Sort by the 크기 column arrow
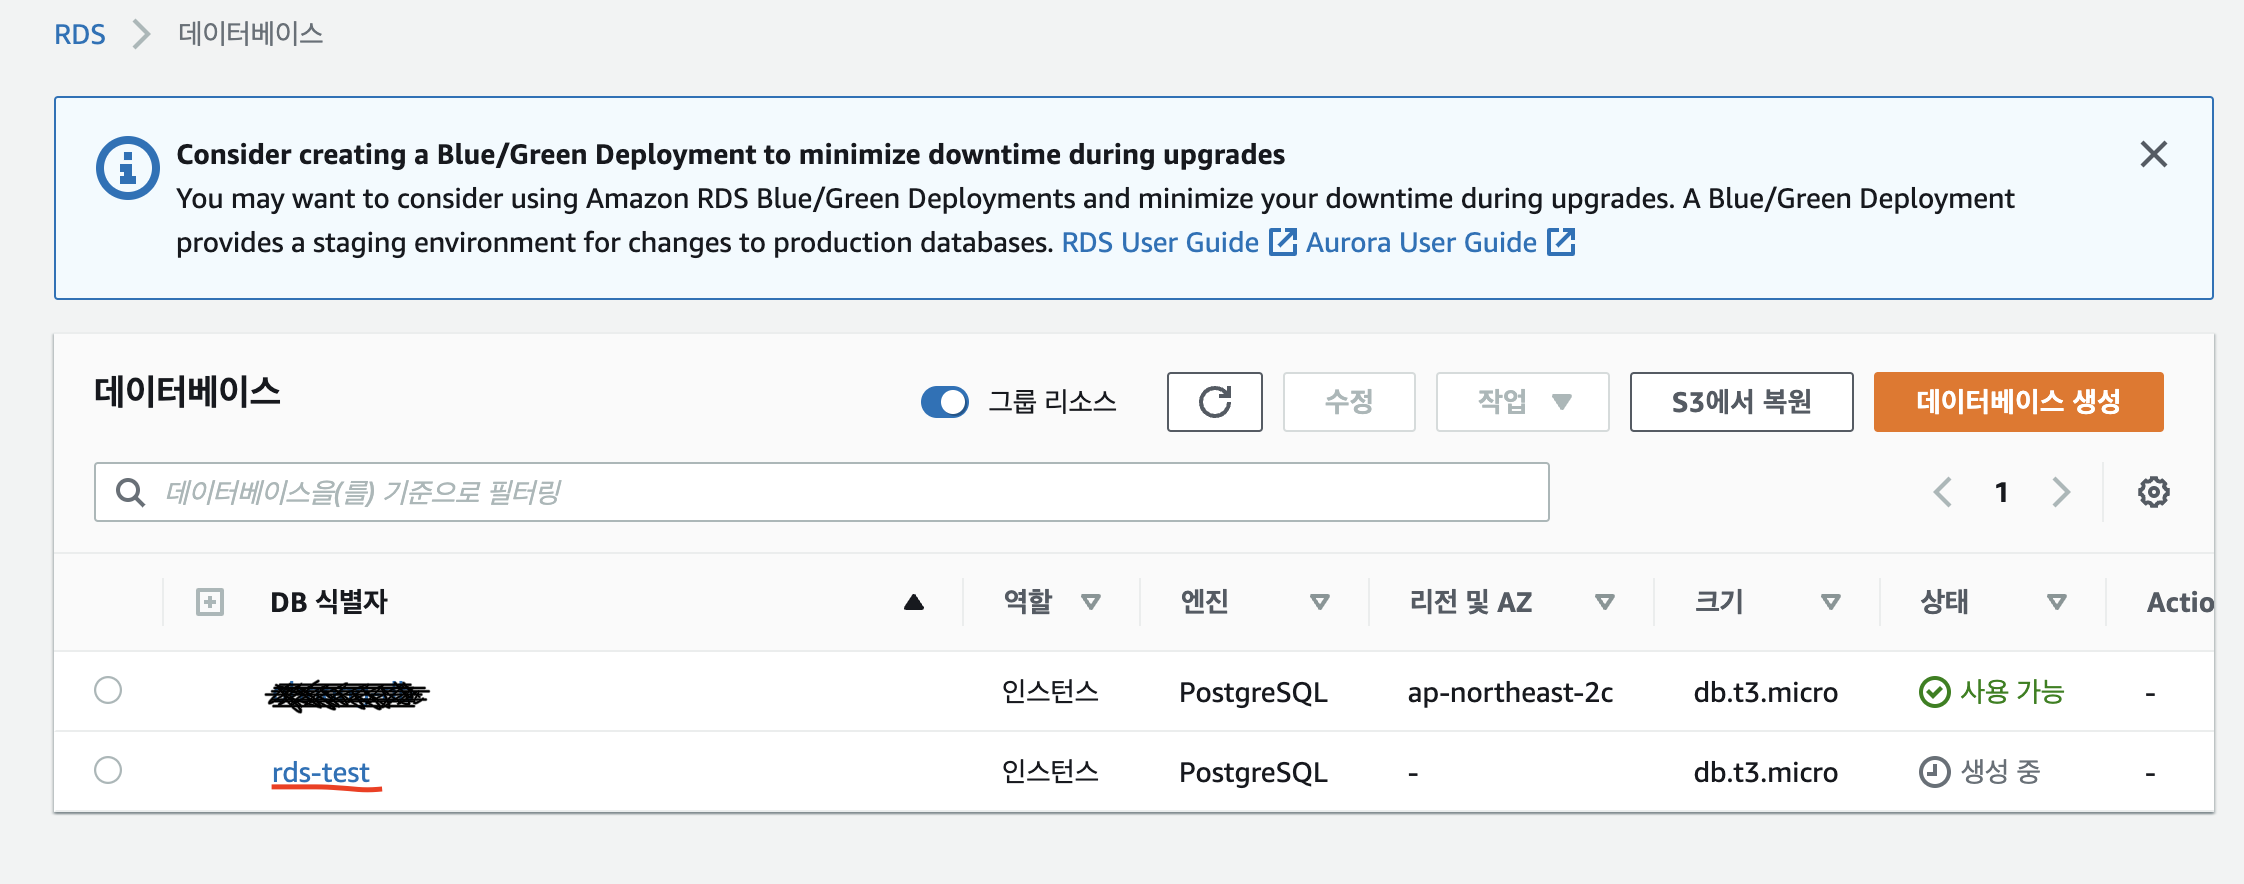 click(x=1831, y=602)
